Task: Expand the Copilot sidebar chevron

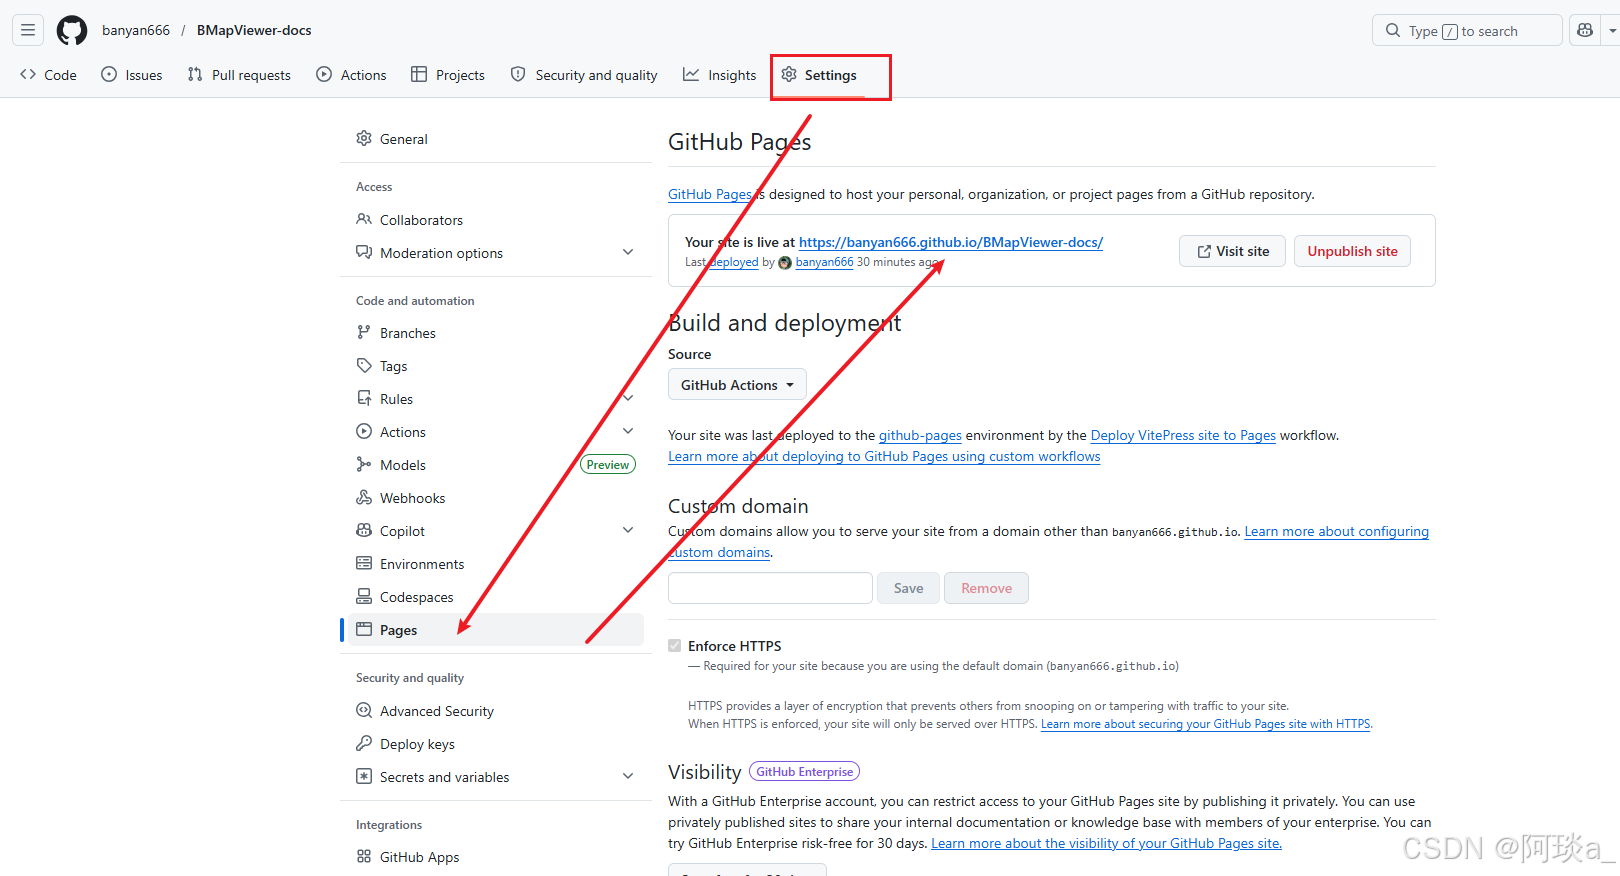Action: coord(628,530)
